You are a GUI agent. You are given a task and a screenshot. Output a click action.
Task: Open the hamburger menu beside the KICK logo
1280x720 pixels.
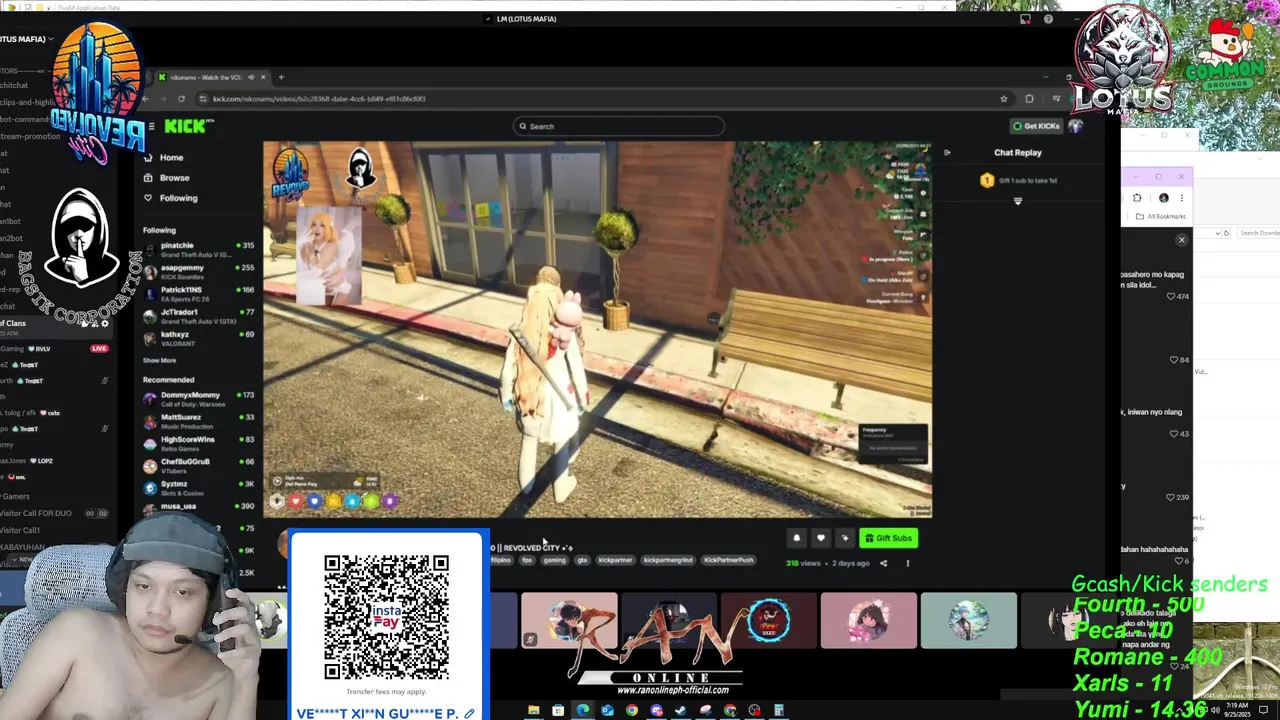(151, 126)
